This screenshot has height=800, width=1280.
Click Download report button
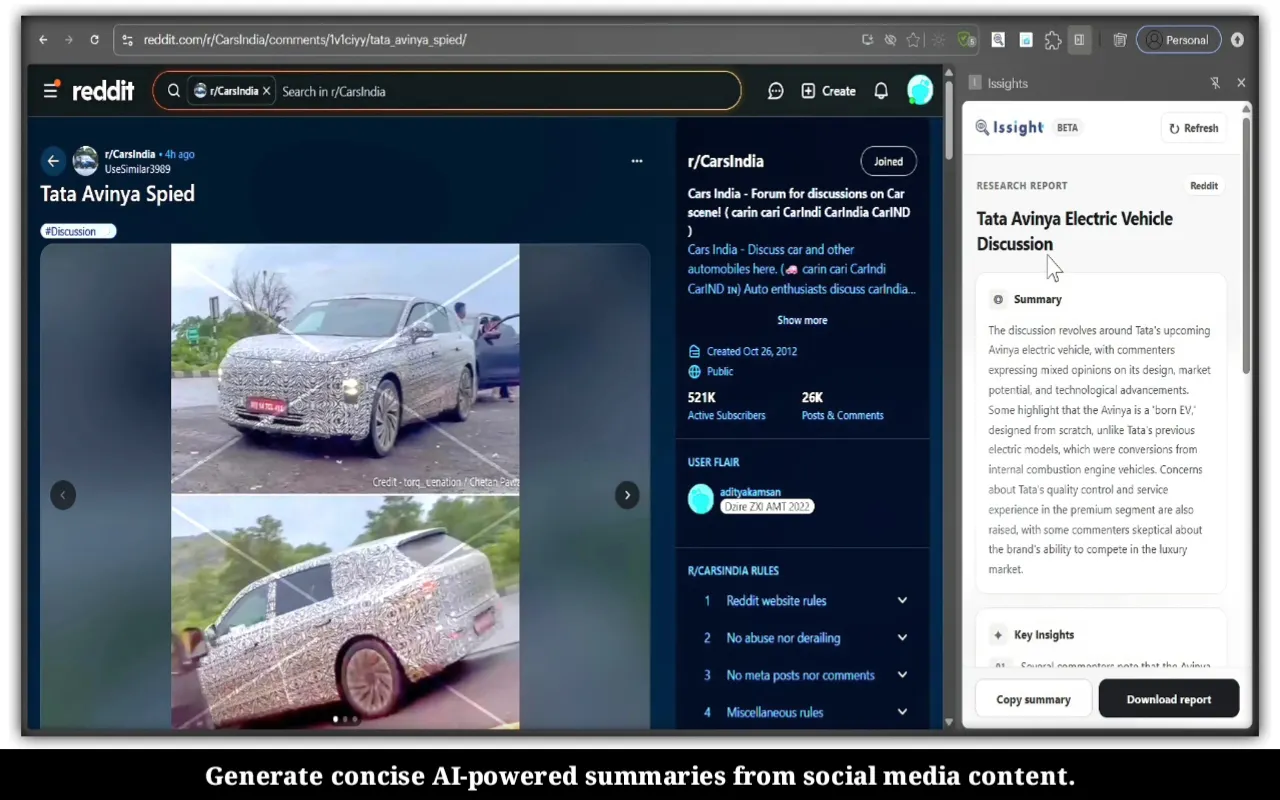click(1169, 699)
